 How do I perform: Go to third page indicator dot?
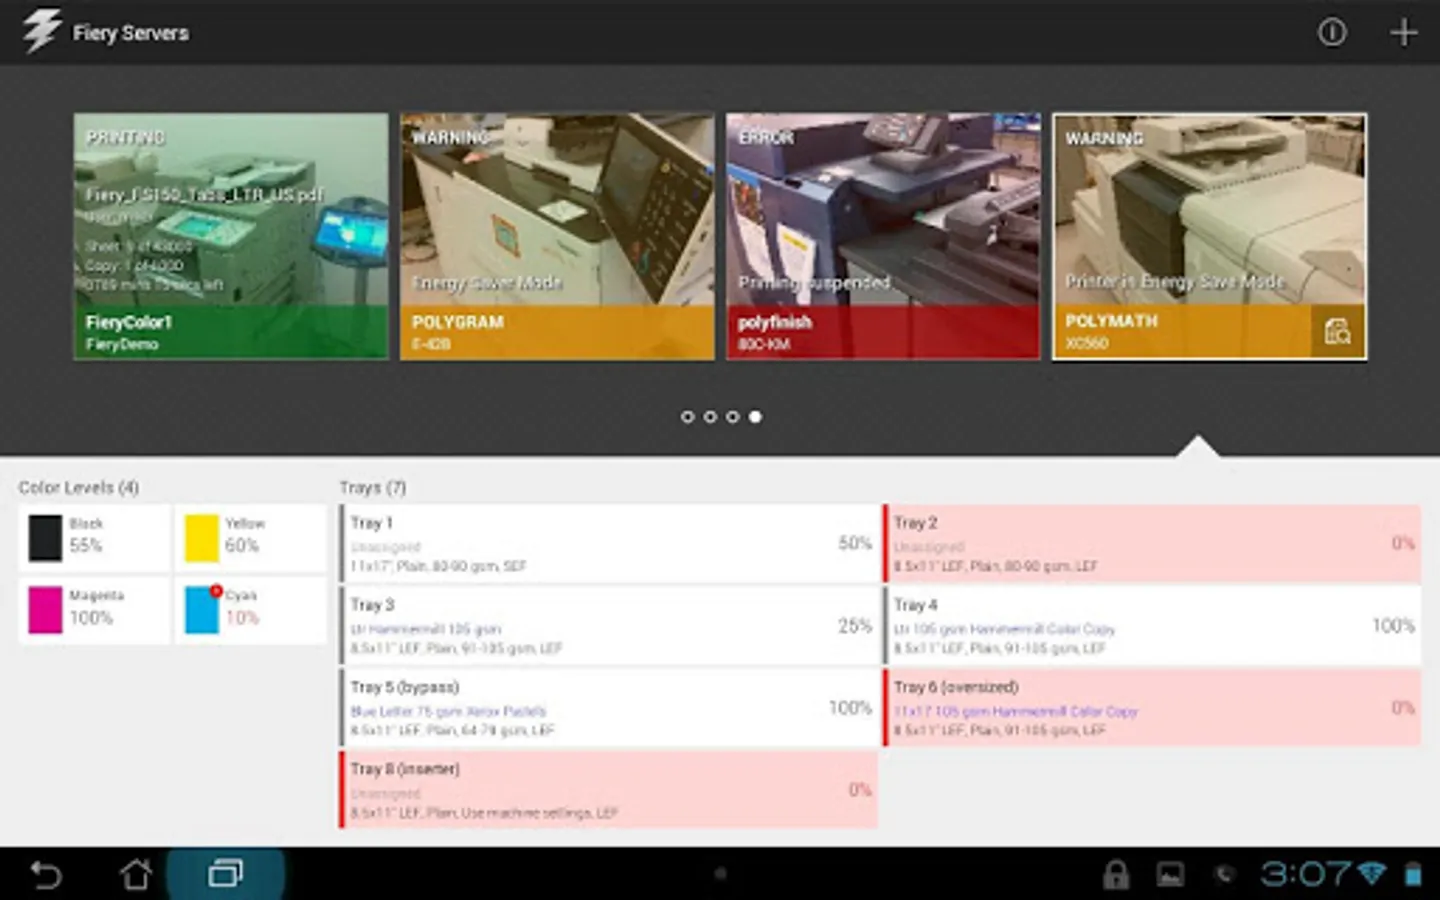click(733, 417)
